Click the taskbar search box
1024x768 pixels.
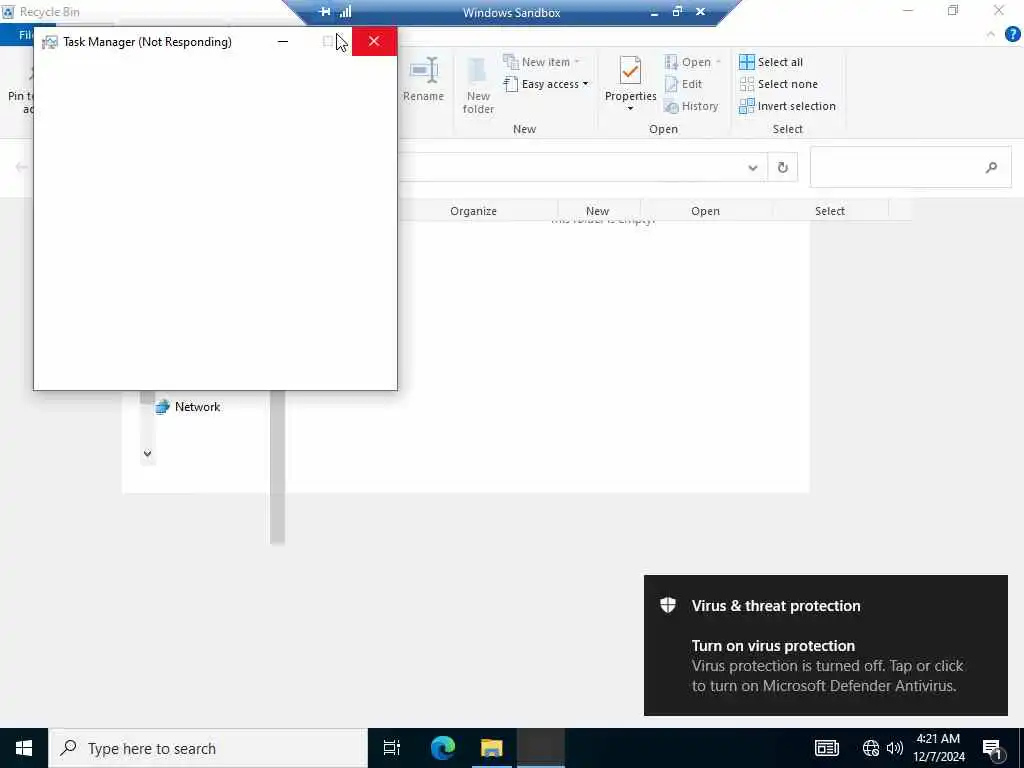click(208, 748)
